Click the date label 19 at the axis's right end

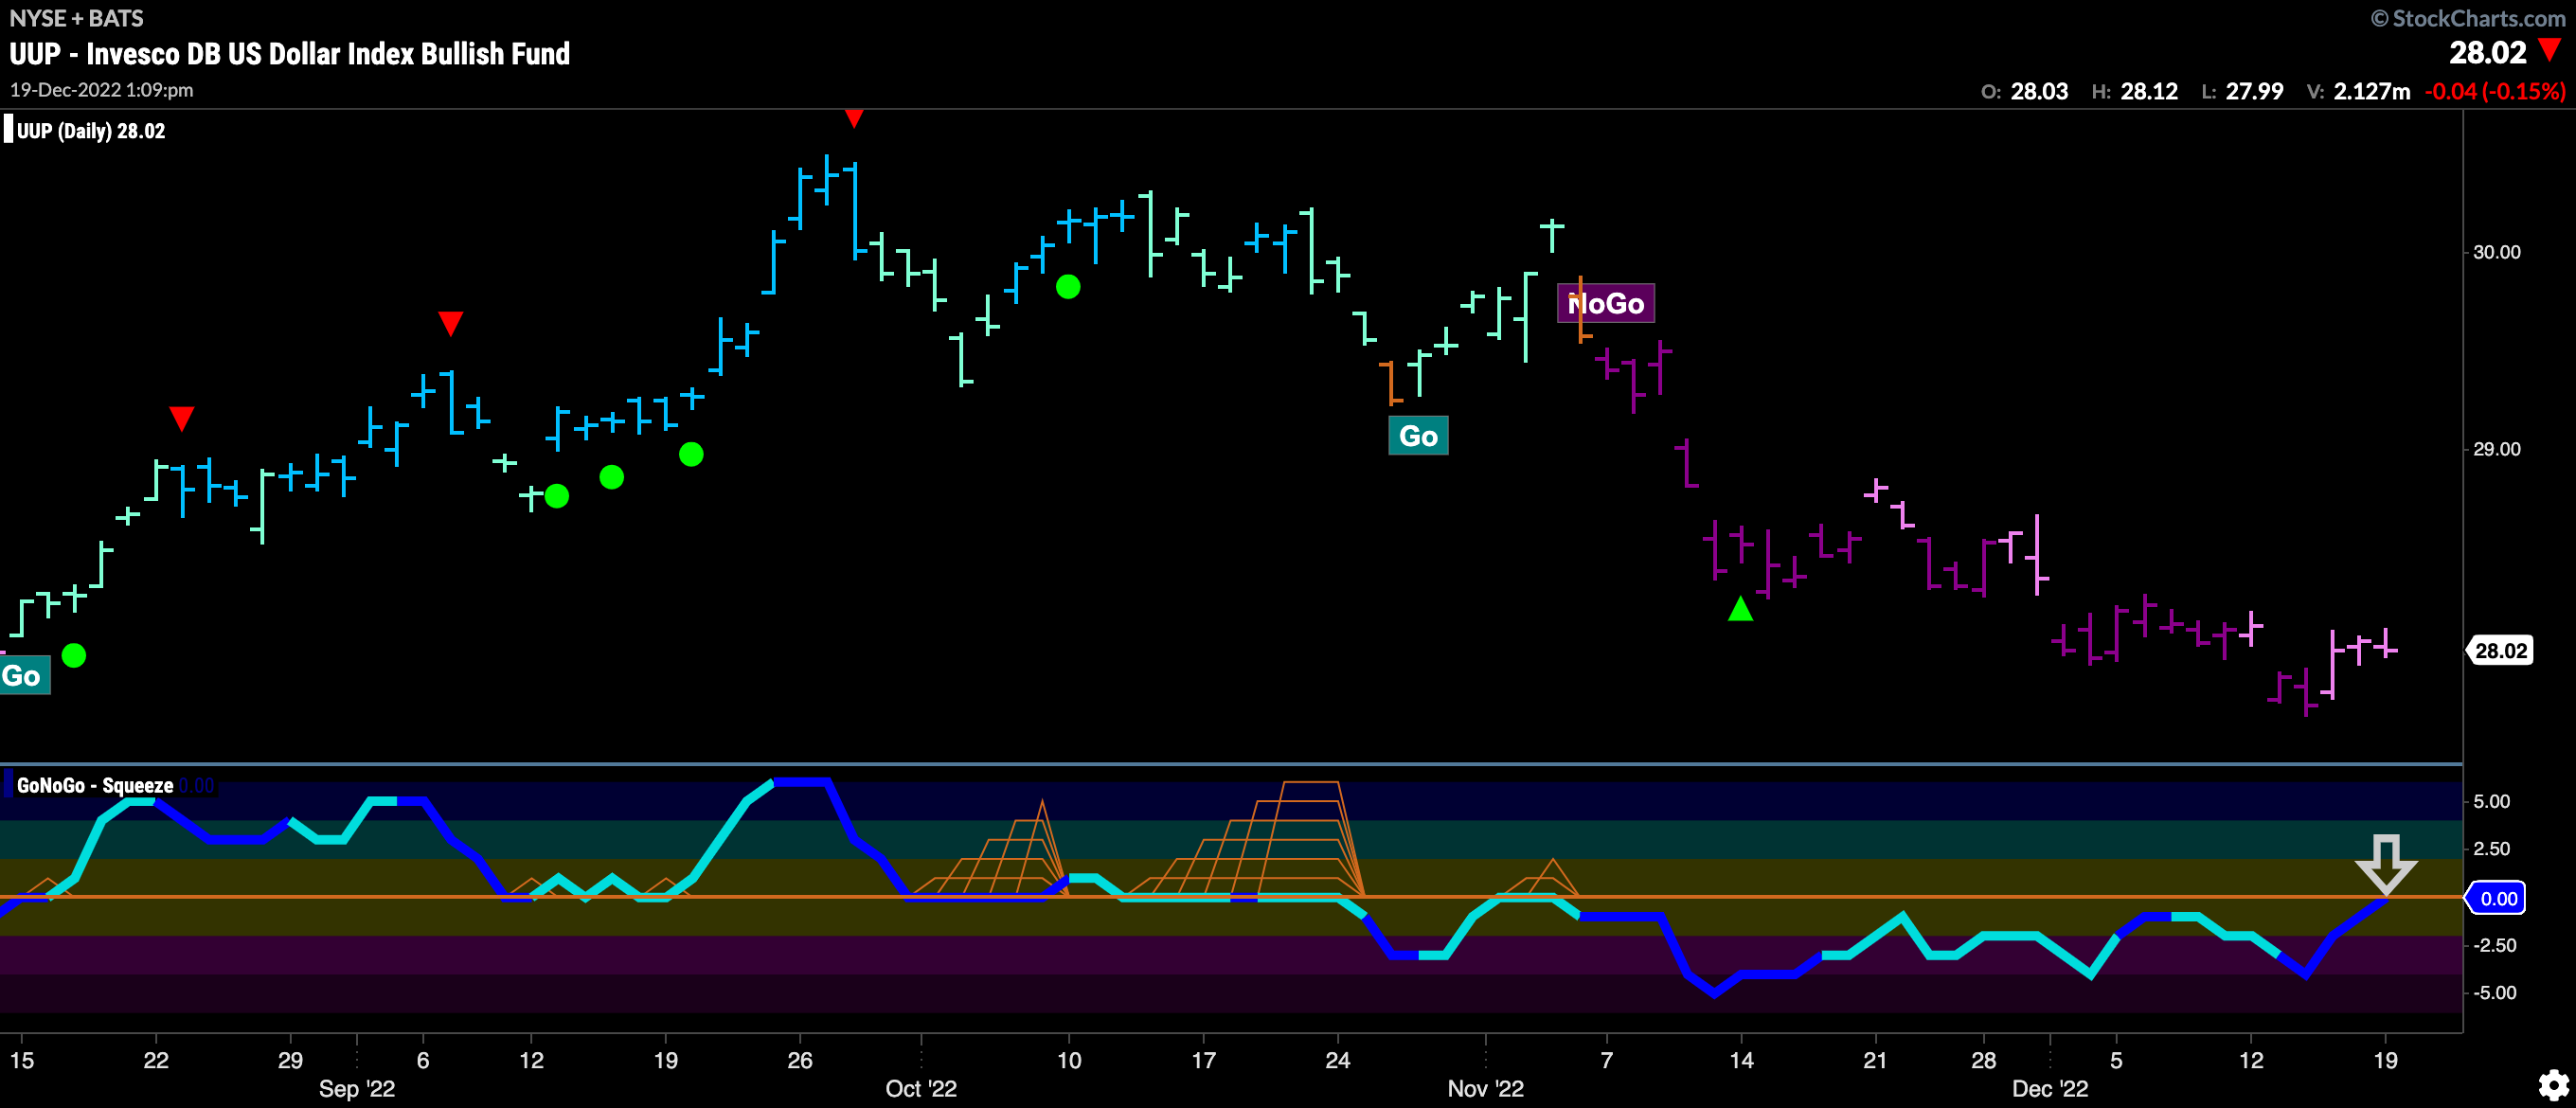point(2385,1060)
